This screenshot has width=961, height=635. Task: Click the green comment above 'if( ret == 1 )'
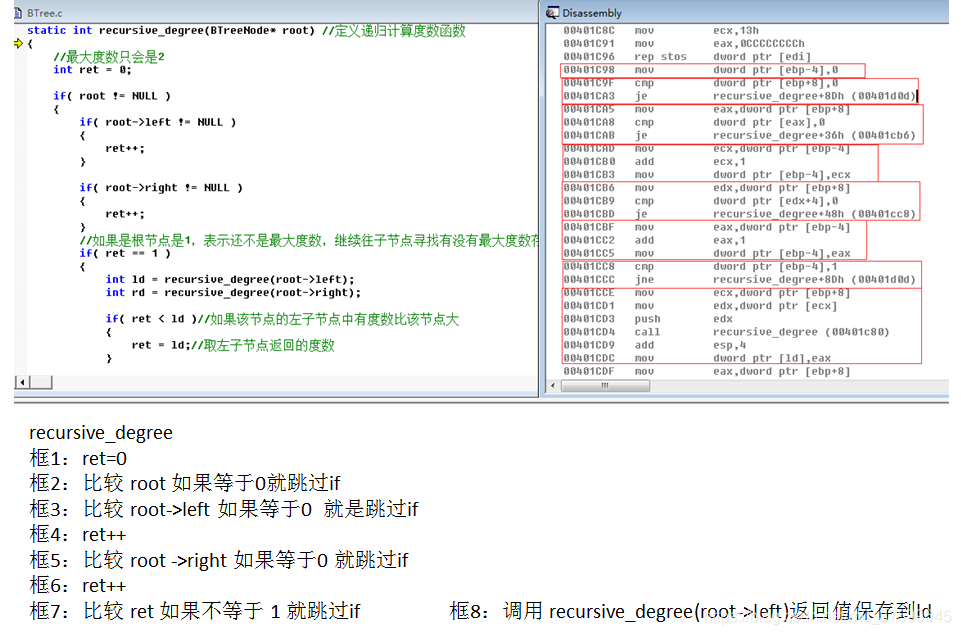click(309, 240)
